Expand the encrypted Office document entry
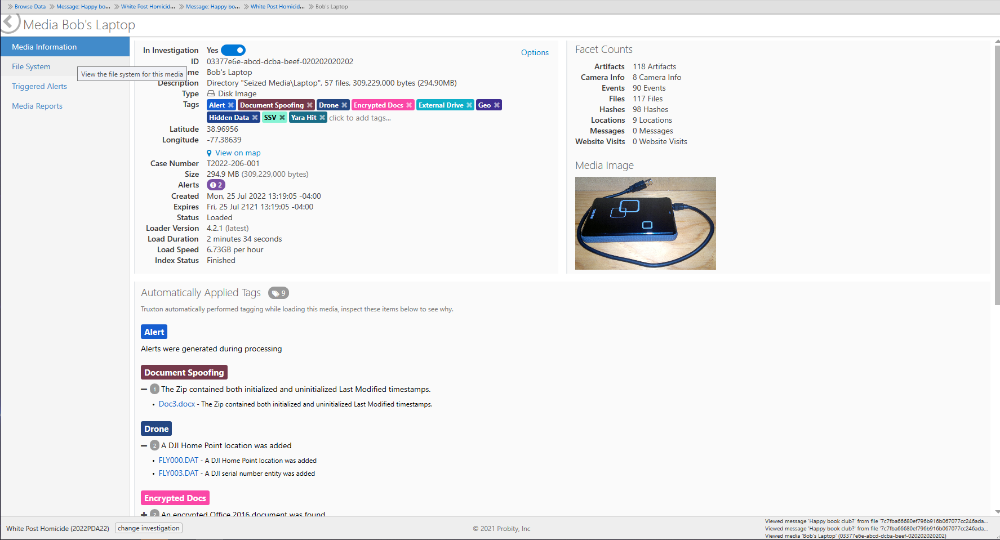The image size is (1000, 540). pos(144,514)
